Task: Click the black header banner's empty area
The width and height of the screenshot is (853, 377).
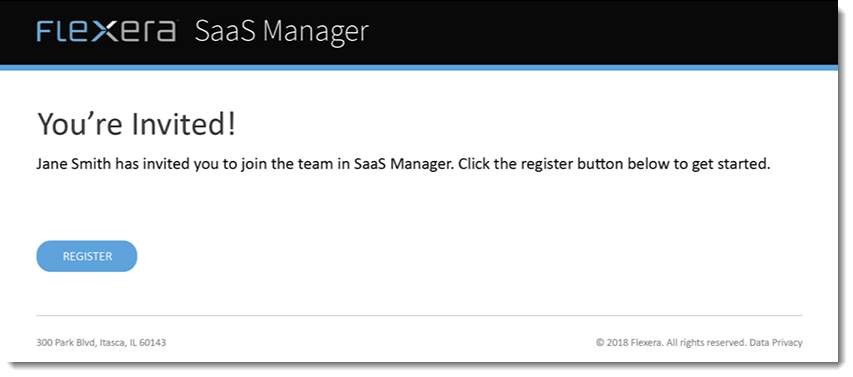Action: tap(598, 32)
